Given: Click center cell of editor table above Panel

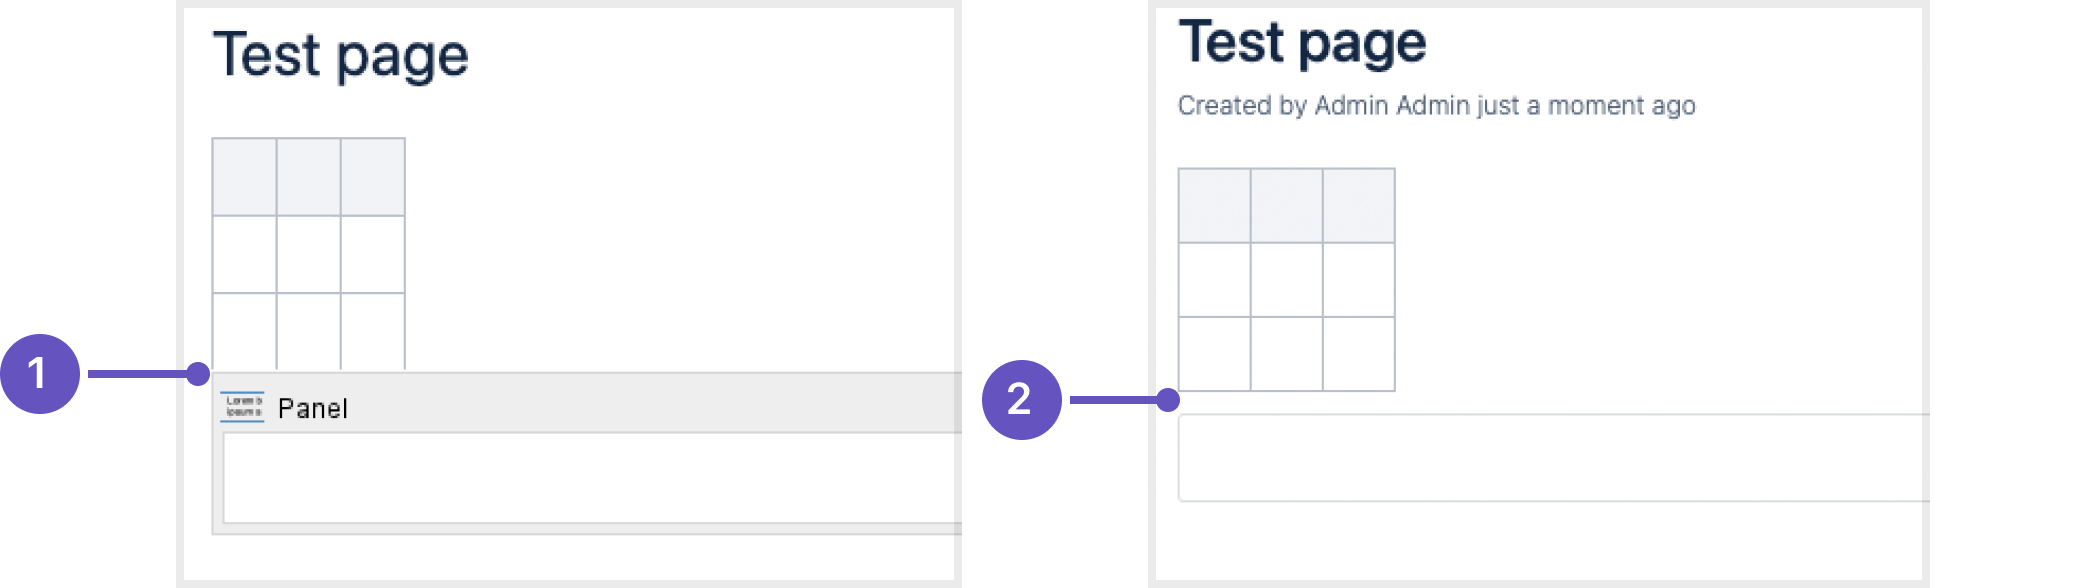Looking at the screenshot, I should coord(308,254).
